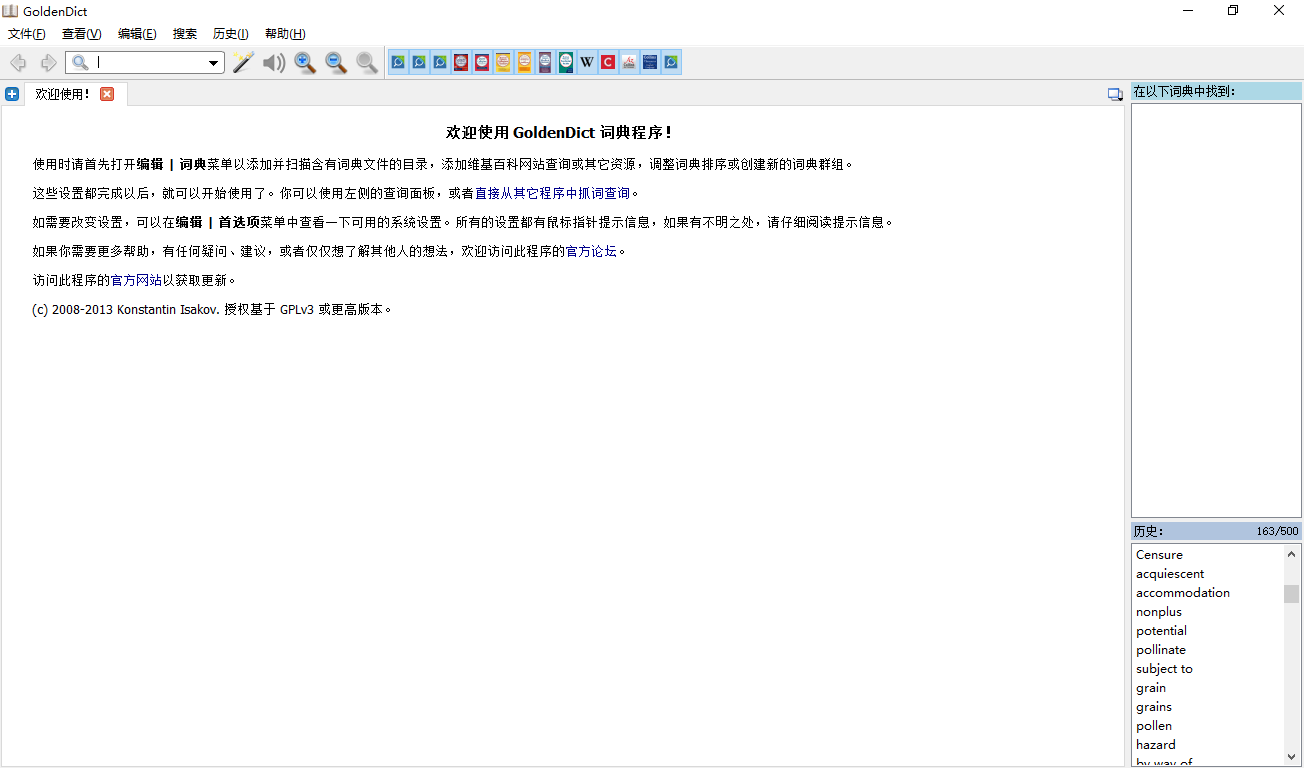1304x768 pixels.
Task: Open the 历史(I) menu
Action: (x=231, y=34)
